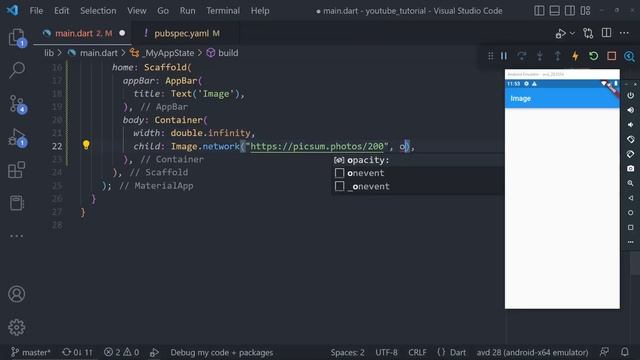
Task: Toggle secondary side bar layout icon
Action: point(570,11)
